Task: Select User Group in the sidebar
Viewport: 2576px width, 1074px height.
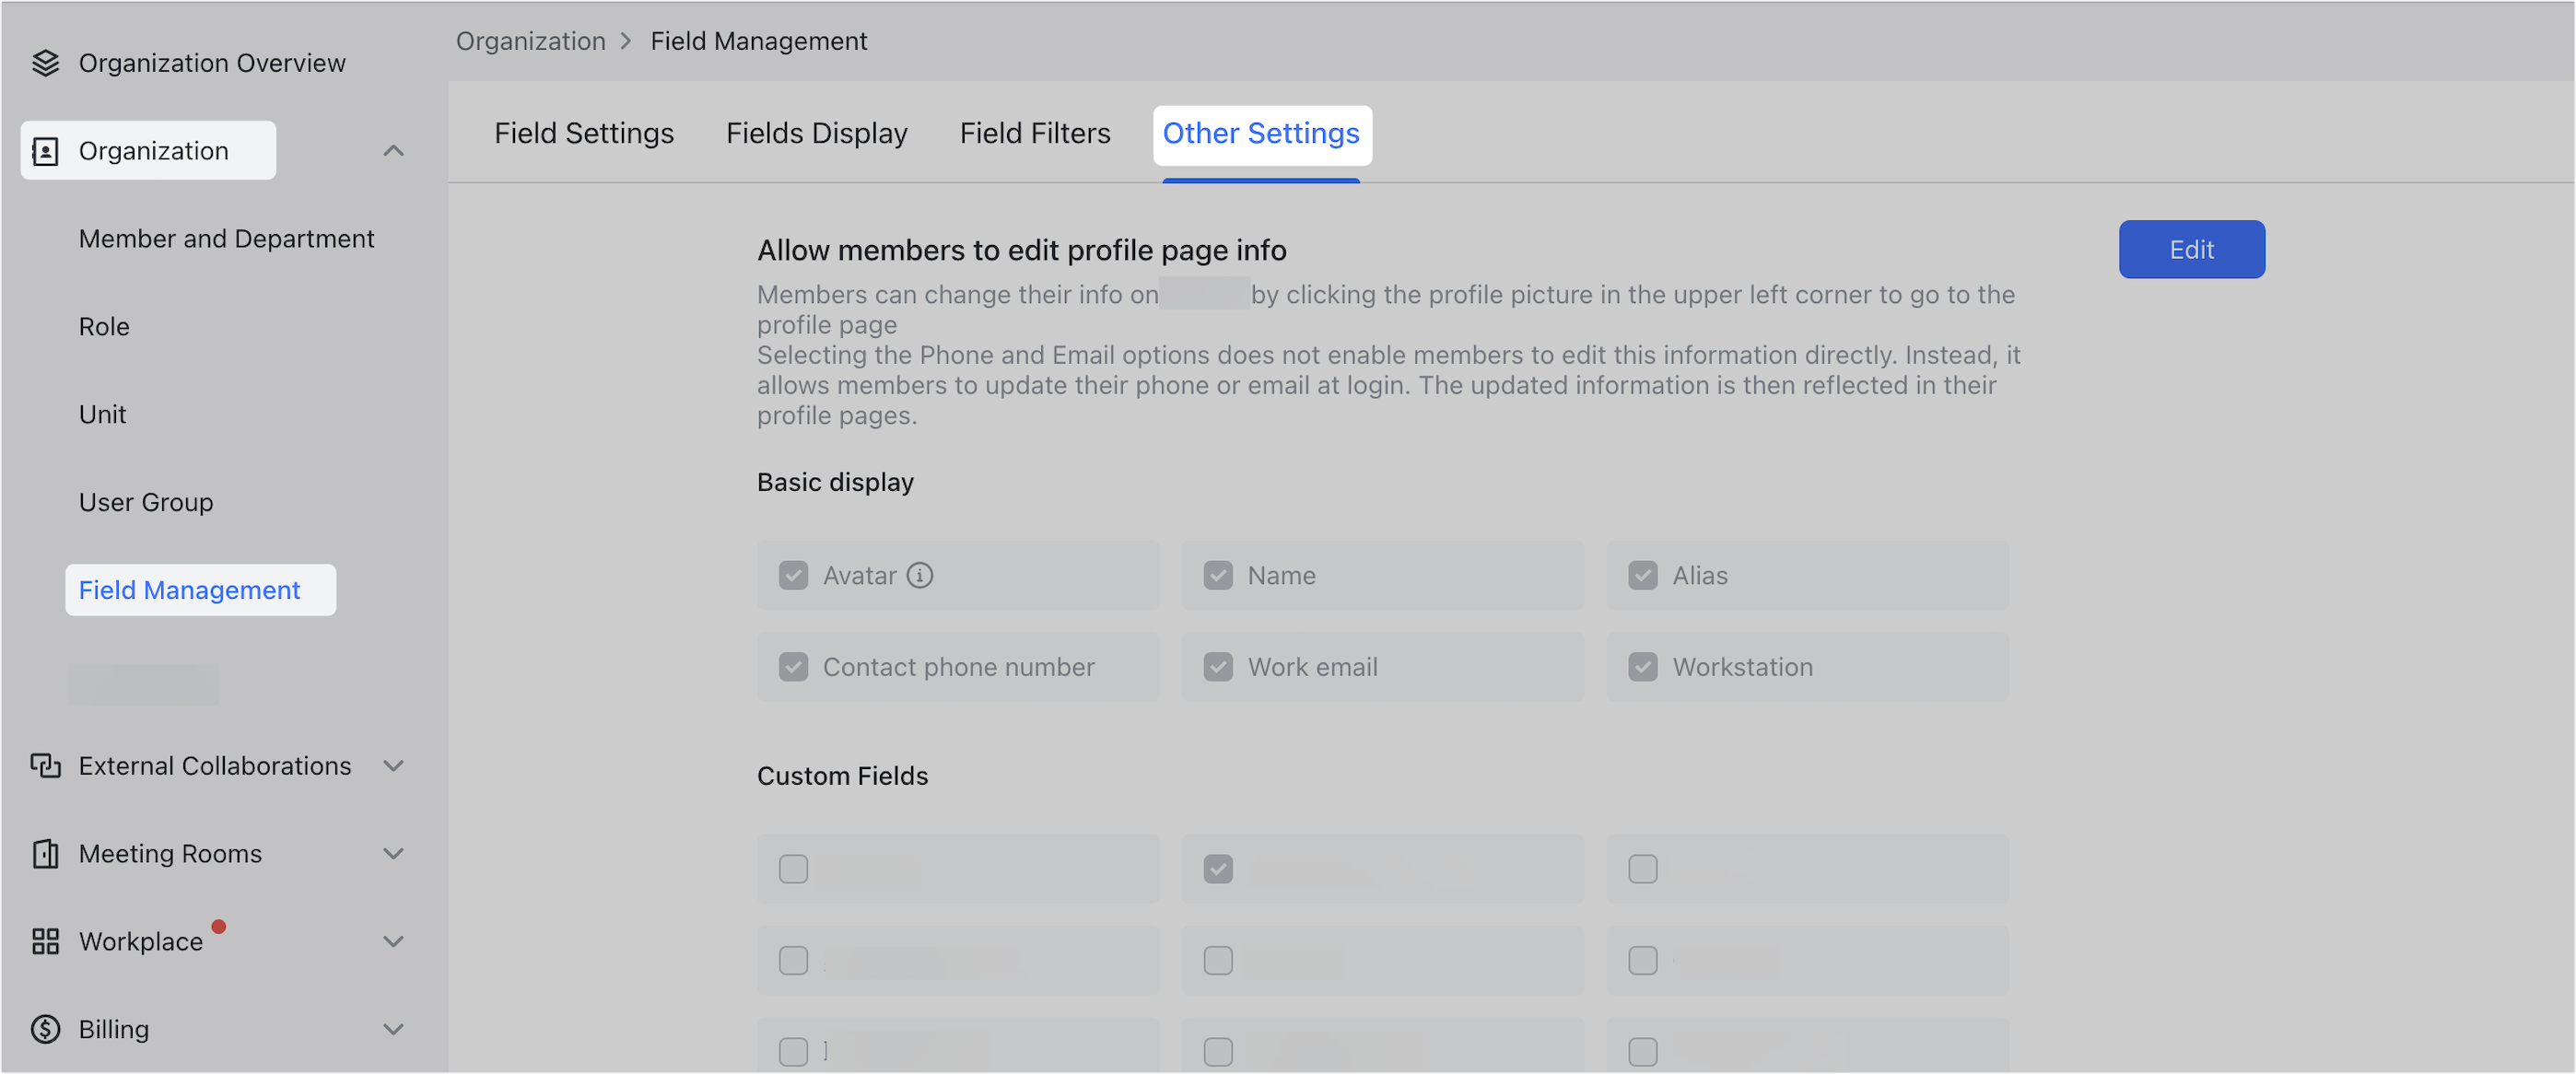Action: (146, 502)
